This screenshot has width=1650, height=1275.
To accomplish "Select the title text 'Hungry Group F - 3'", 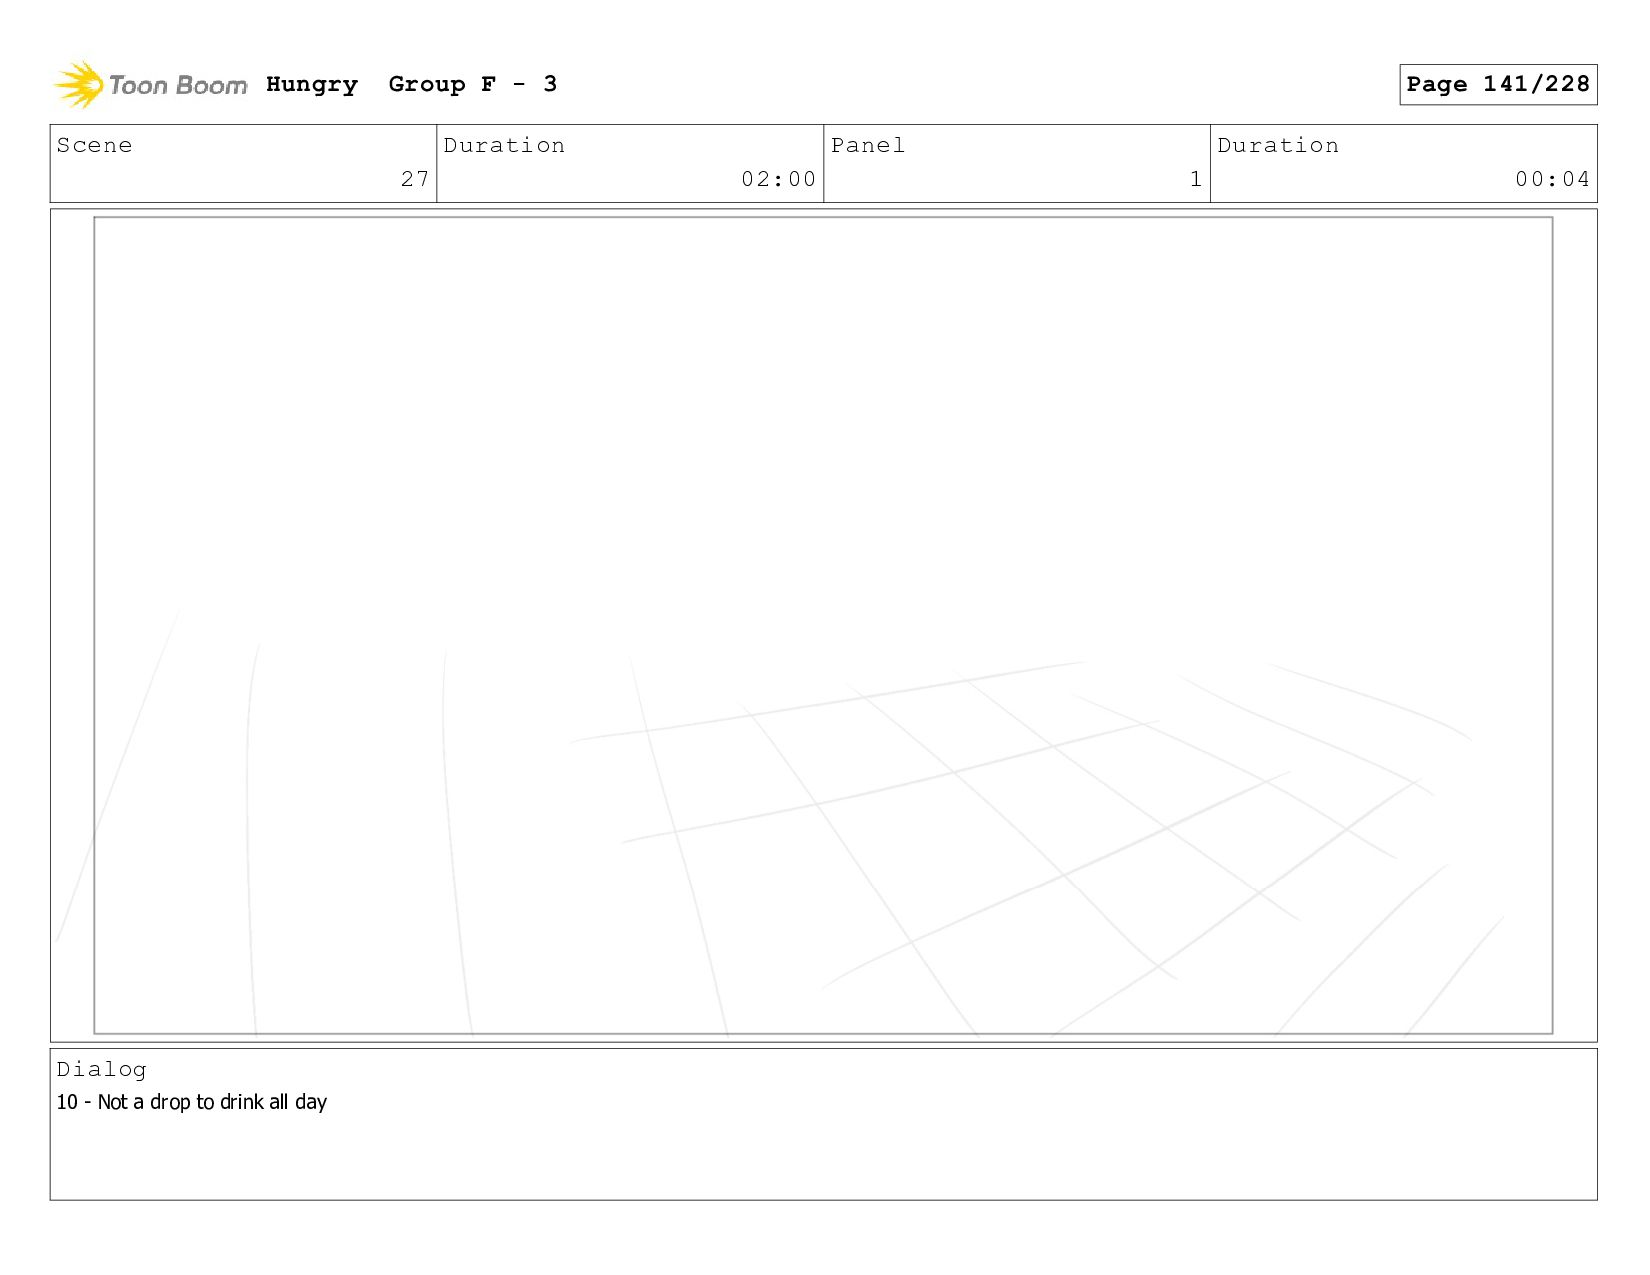I will [x=411, y=84].
